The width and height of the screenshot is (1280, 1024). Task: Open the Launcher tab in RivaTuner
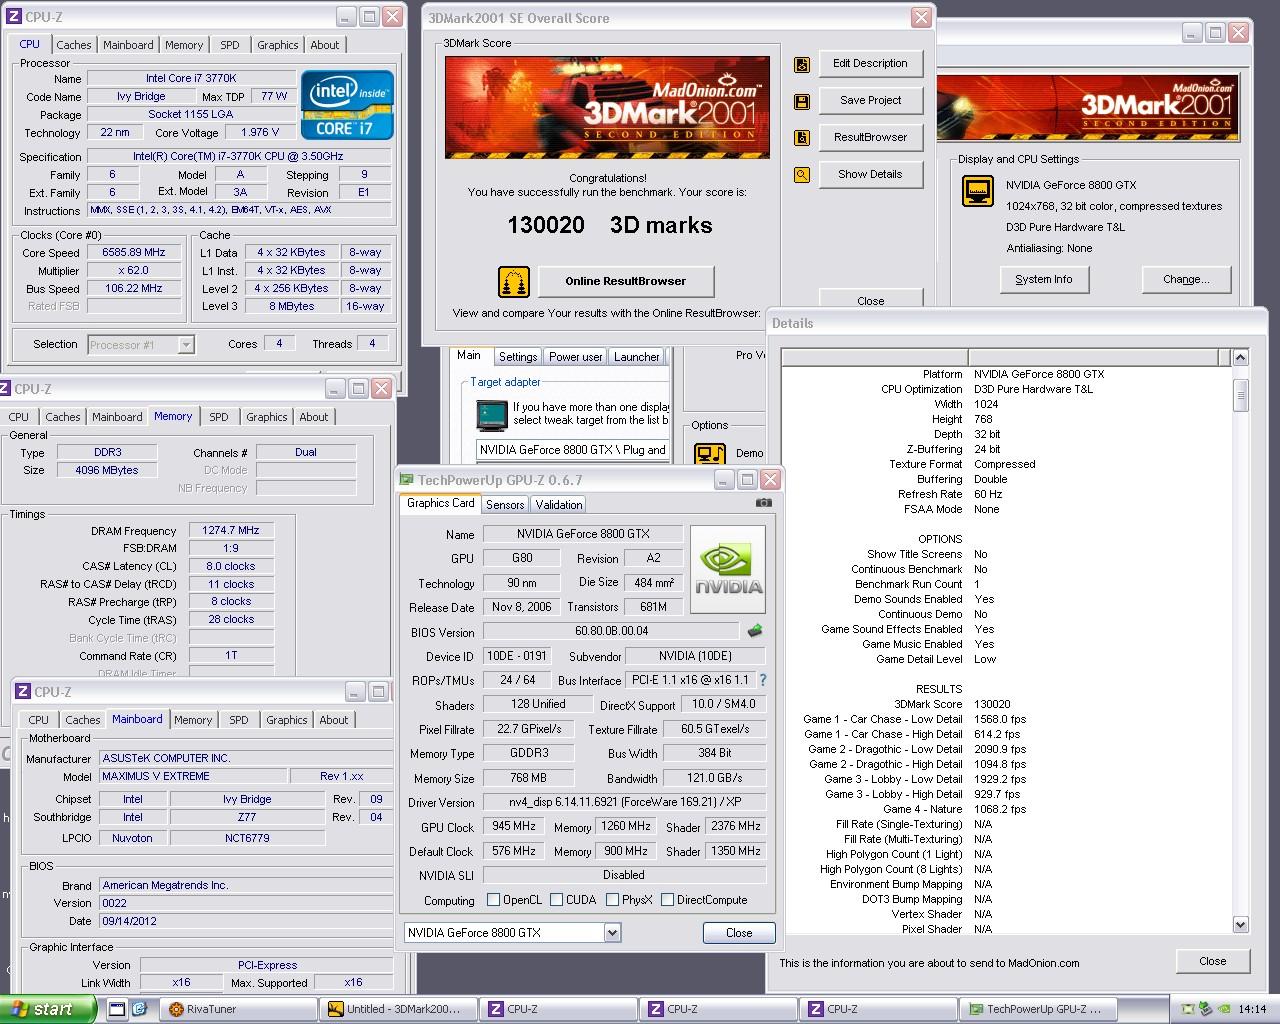[637, 357]
